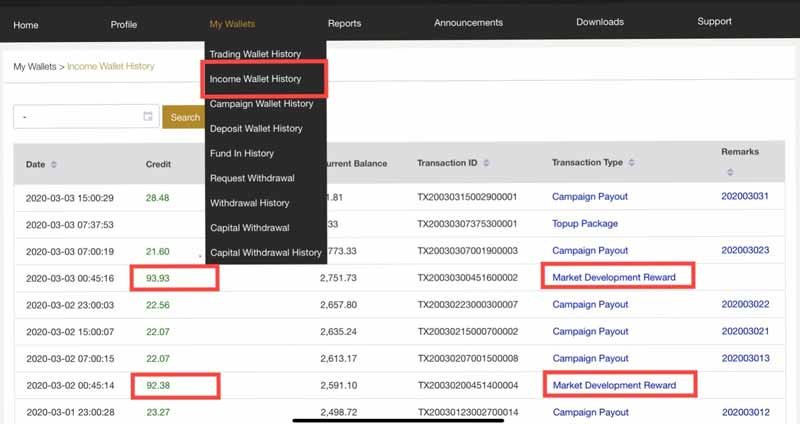Open My Wallets menu

pyautogui.click(x=232, y=24)
